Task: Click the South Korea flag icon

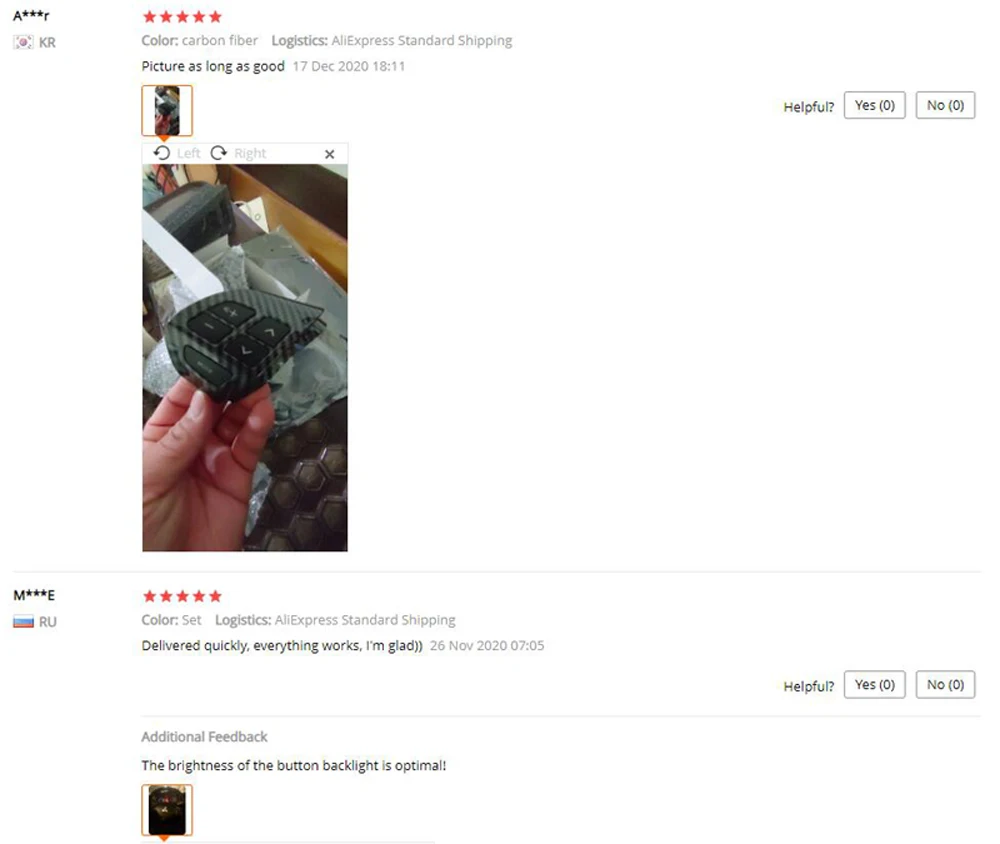Action: [x=24, y=43]
